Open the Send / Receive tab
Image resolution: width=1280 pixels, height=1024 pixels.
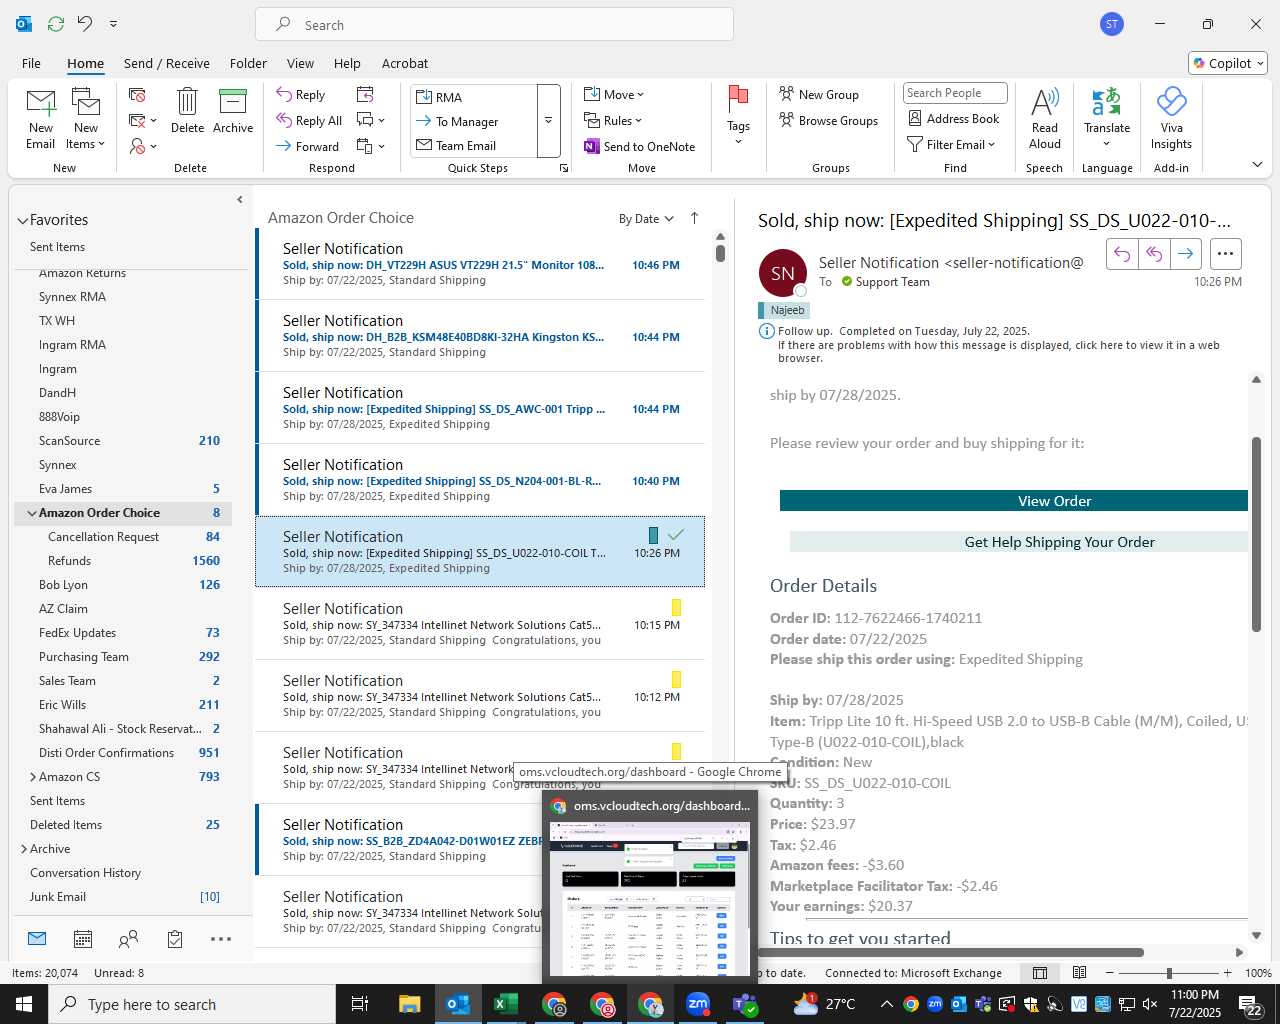pos(167,63)
